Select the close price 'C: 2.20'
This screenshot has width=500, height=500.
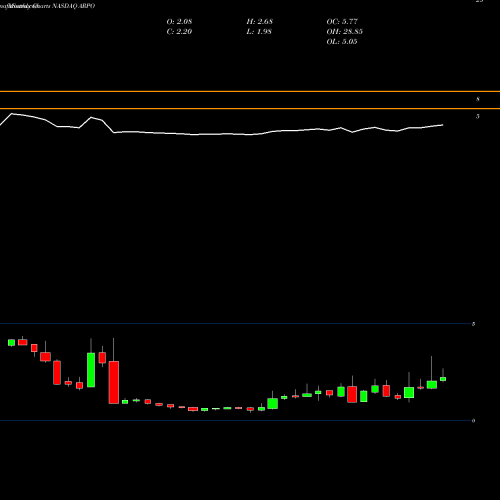coord(179,32)
